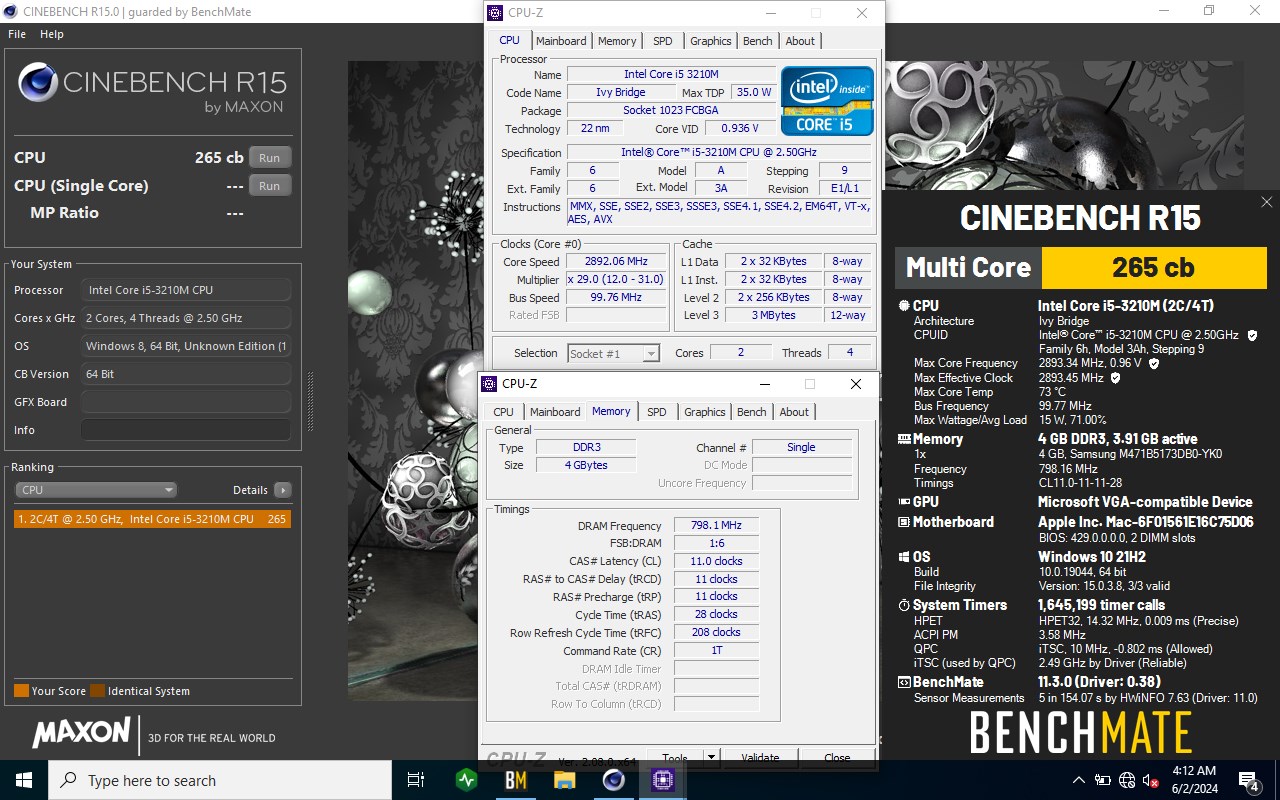The height and width of the screenshot is (800, 1280).
Task: Run the CPU (Single Core) benchmark
Action: (x=270, y=186)
